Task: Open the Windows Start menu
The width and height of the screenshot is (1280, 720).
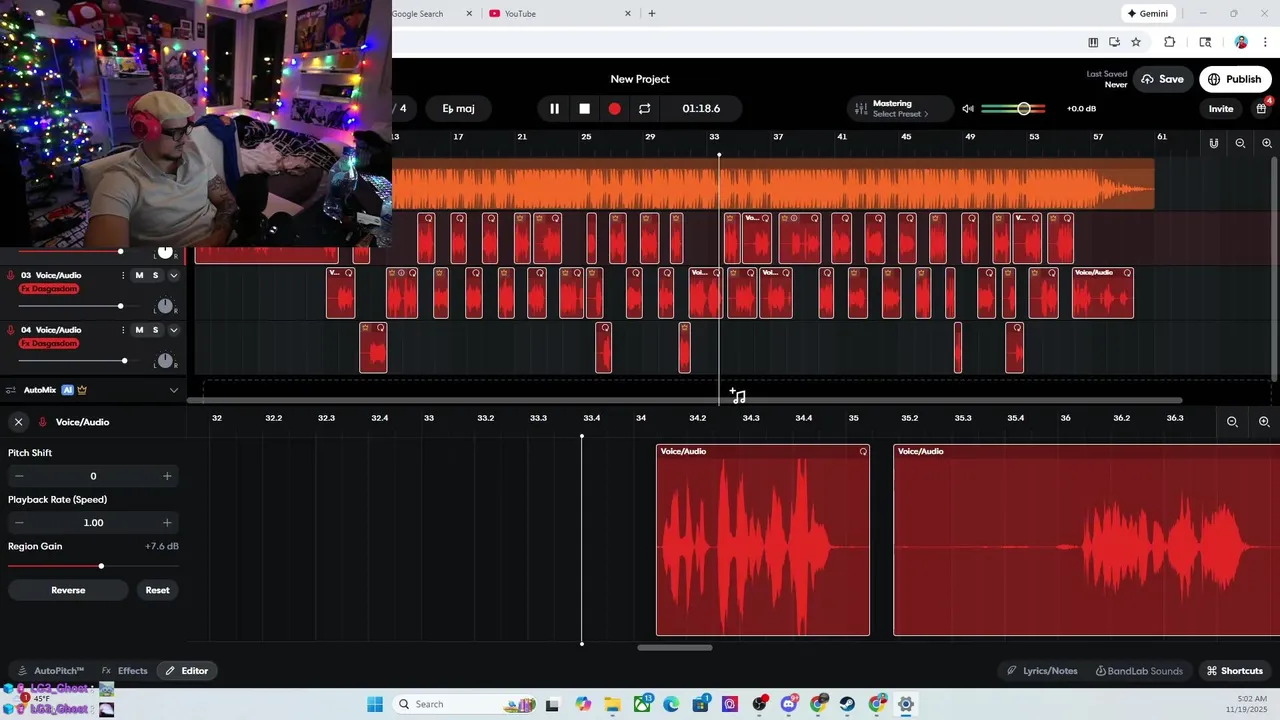Action: [375, 704]
